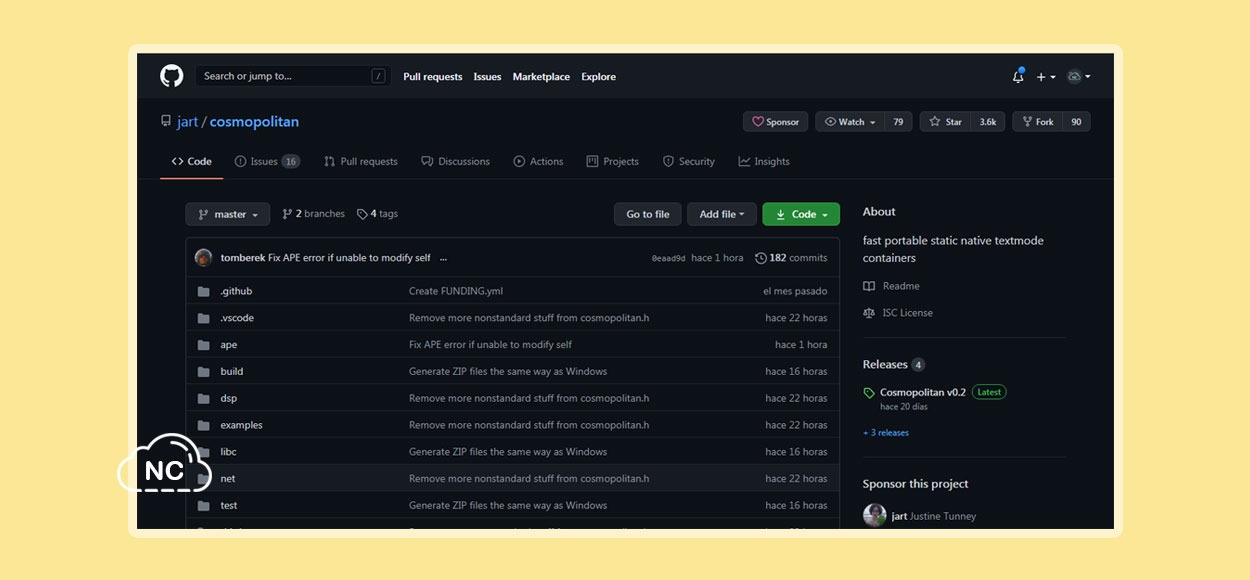1250x580 pixels.
Task: Open the user avatar menu
Action: coord(1078,77)
